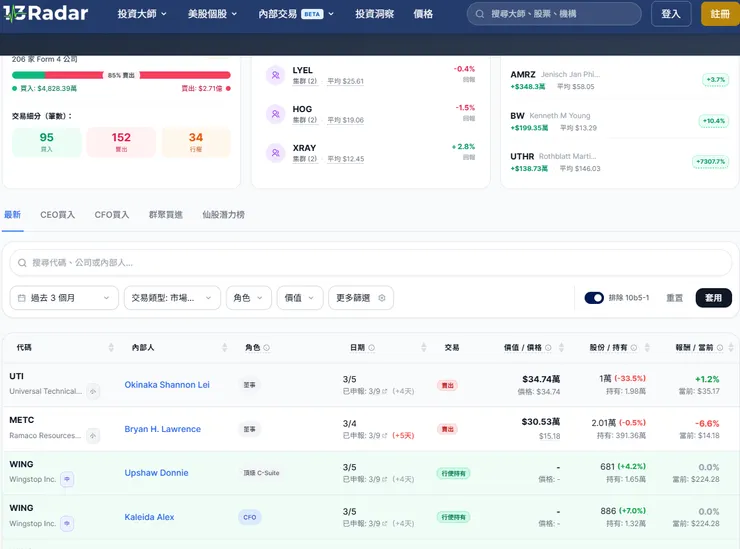Click the small badge icon next to Universal Technical
The height and width of the screenshot is (549, 740).
click(x=93, y=391)
